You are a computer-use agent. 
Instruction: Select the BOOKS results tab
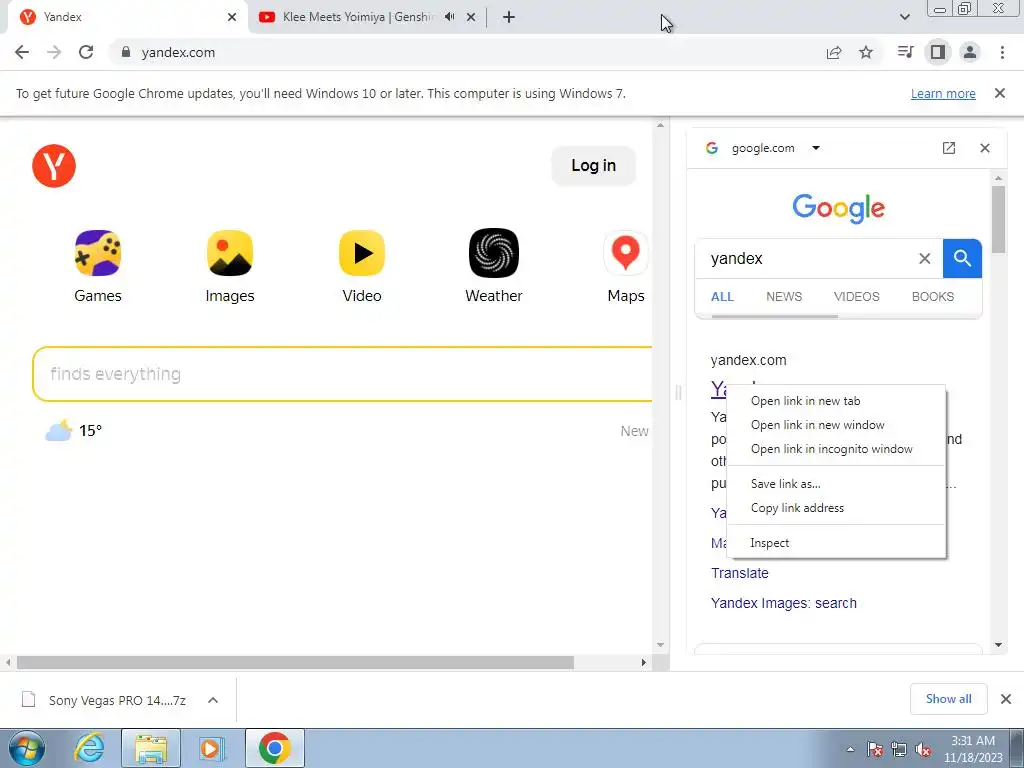click(933, 296)
